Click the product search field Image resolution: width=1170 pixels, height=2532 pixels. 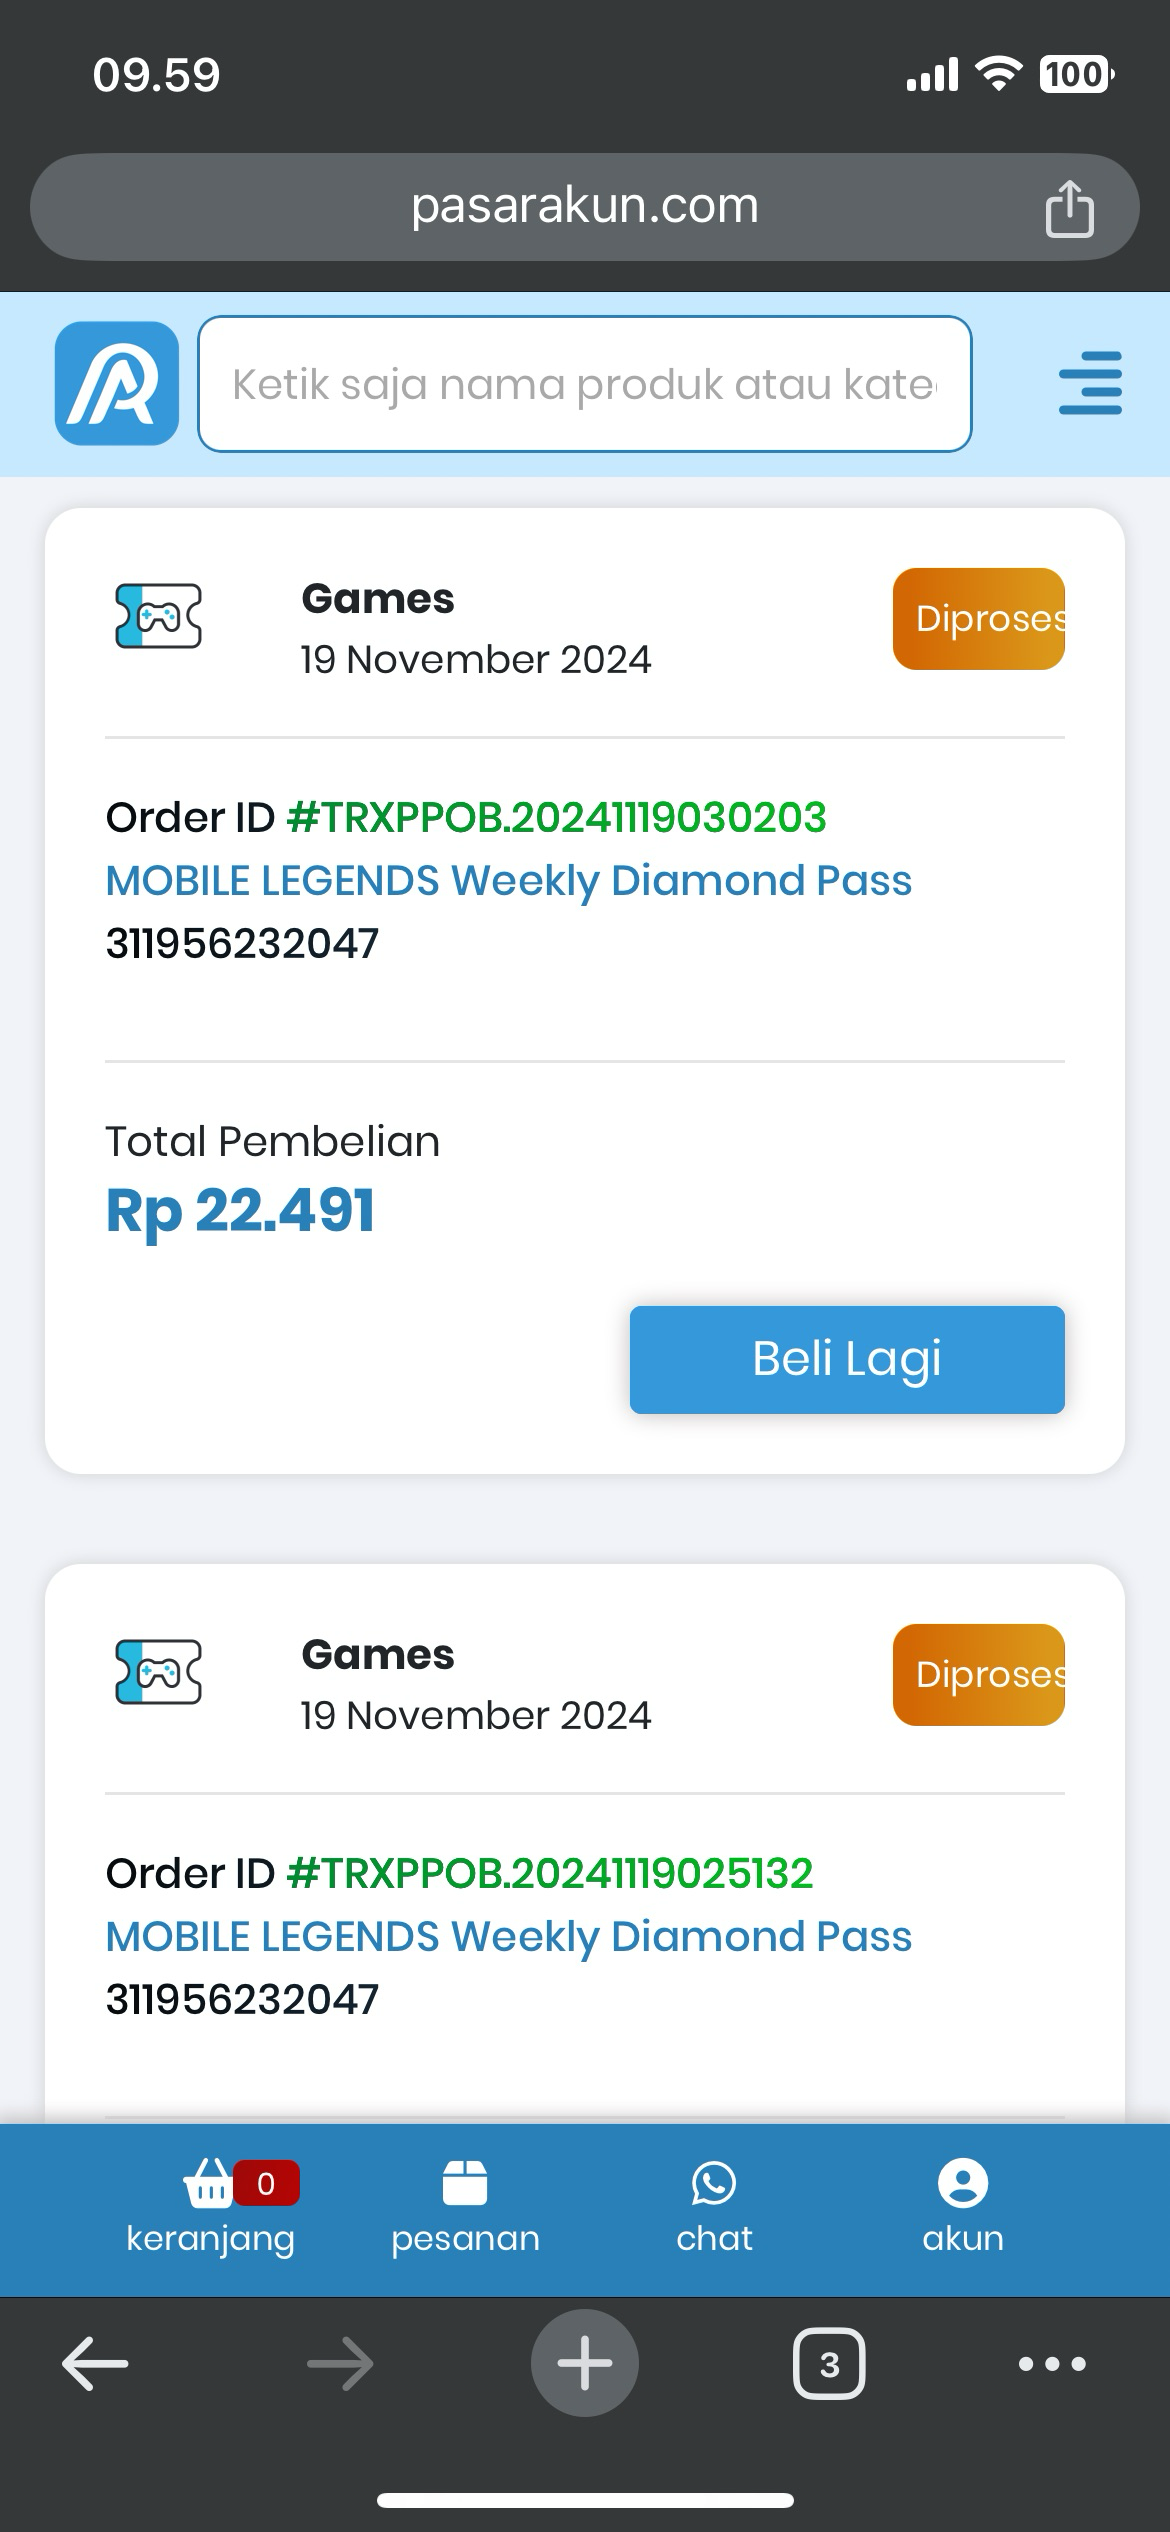[584, 384]
